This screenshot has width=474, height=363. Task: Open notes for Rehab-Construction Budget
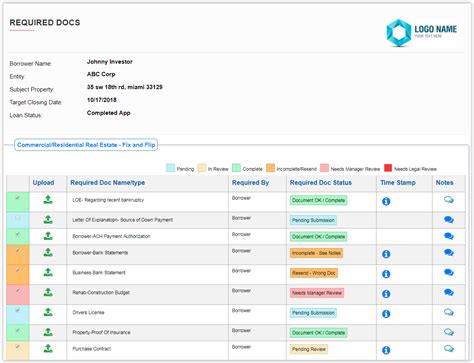click(x=449, y=292)
